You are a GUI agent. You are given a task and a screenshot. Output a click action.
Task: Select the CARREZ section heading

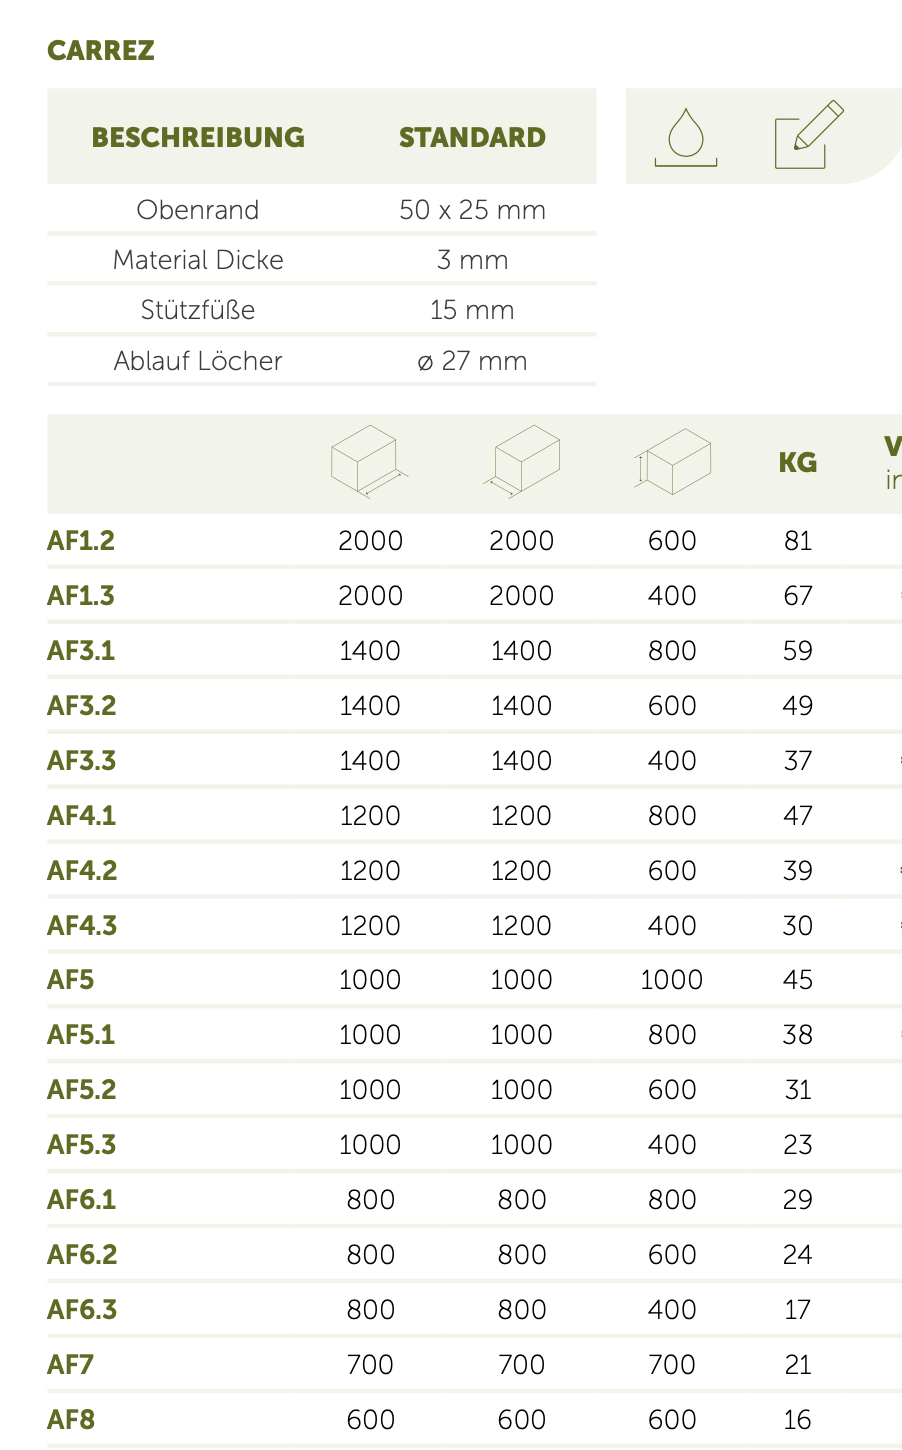click(x=101, y=51)
